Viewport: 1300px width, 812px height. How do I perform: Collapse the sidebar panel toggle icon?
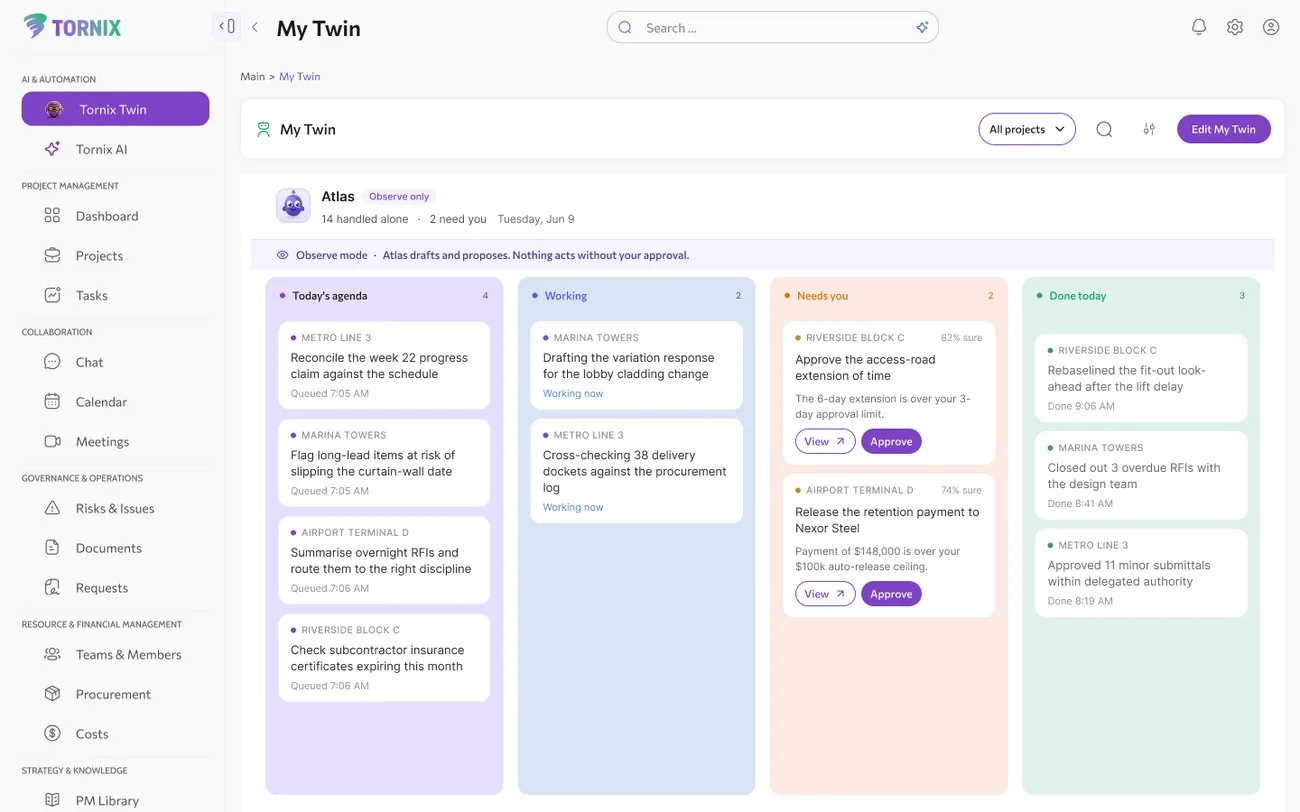click(x=227, y=27)
